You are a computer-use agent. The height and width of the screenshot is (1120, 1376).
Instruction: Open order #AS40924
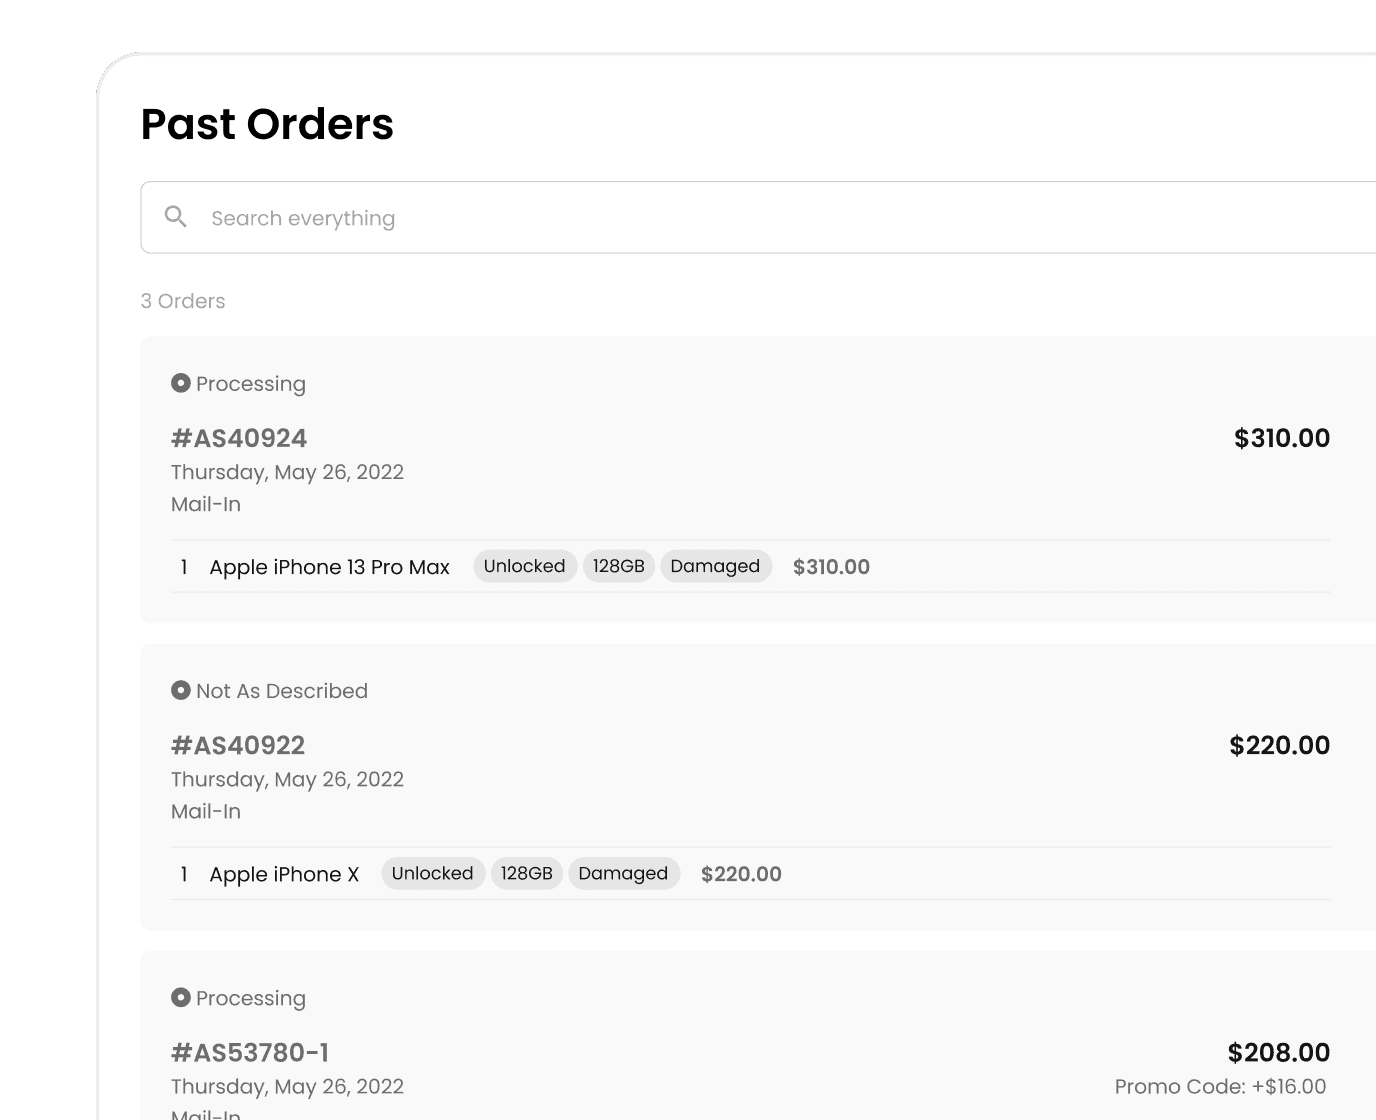pyautogui.click(x=239, y=438)
